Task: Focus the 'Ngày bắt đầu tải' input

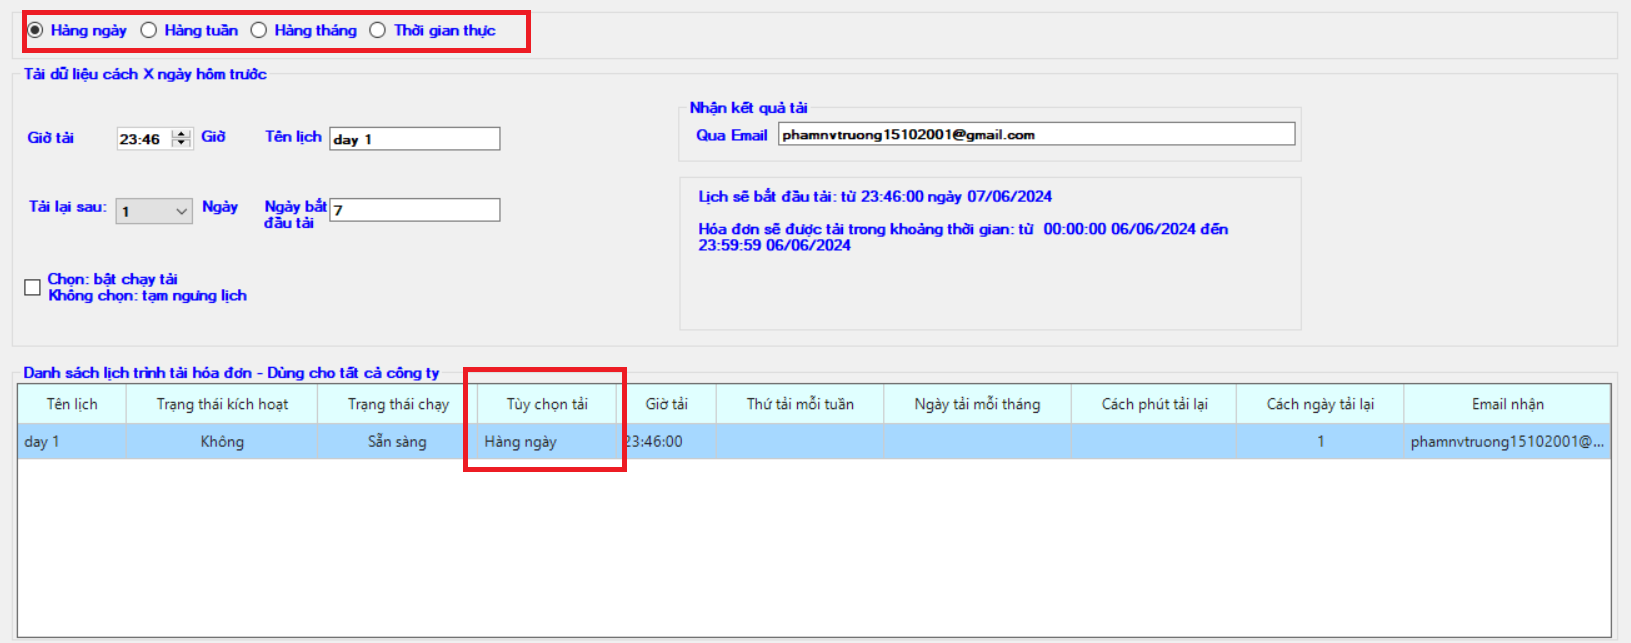Action: 414,210
